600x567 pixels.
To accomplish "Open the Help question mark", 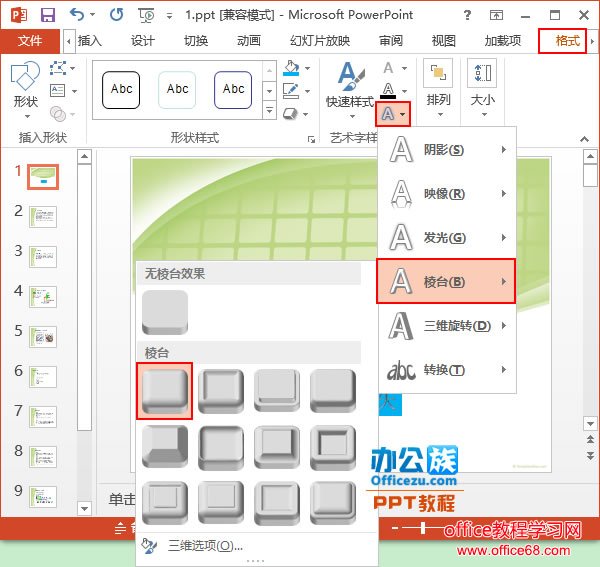I will [467, 15].
